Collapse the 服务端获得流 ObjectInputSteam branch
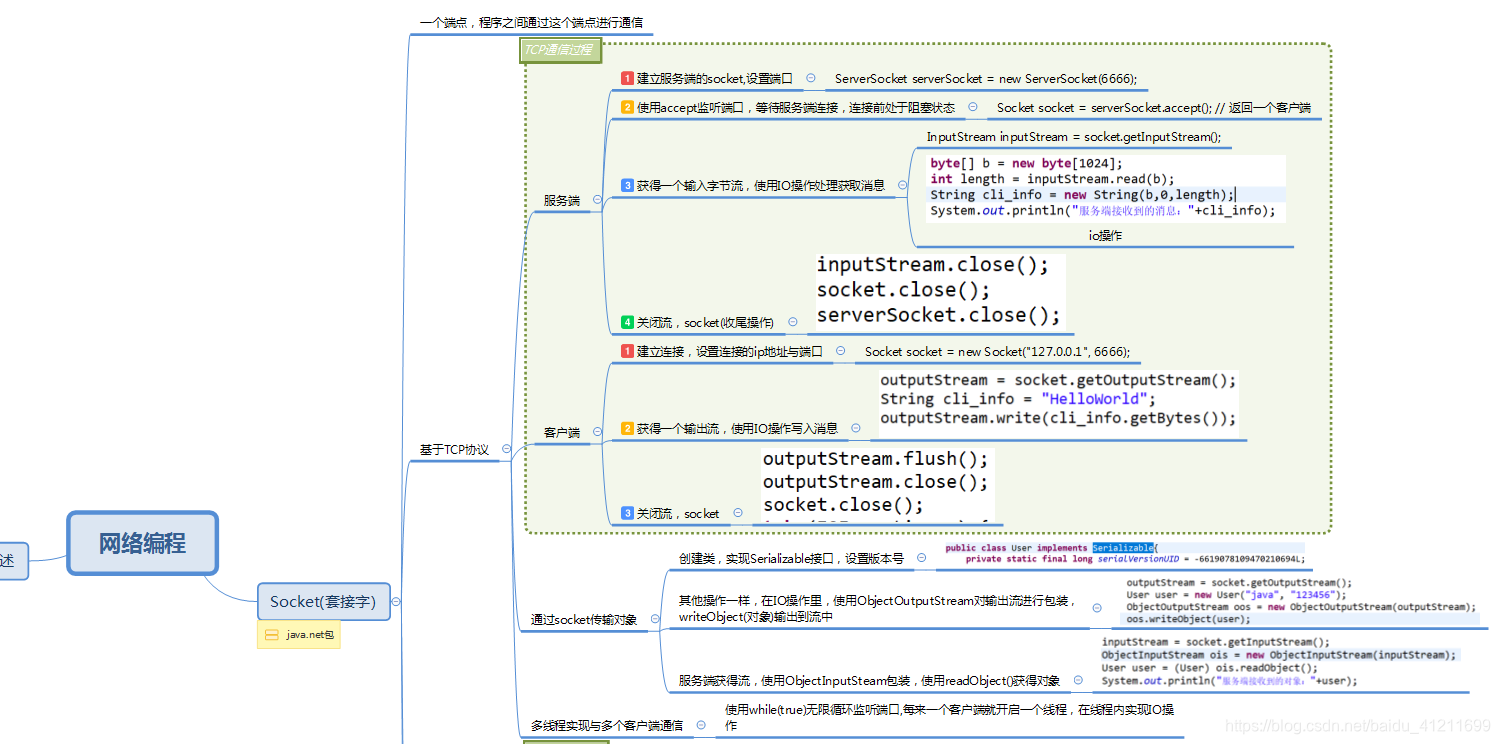 click(1078, 680)
